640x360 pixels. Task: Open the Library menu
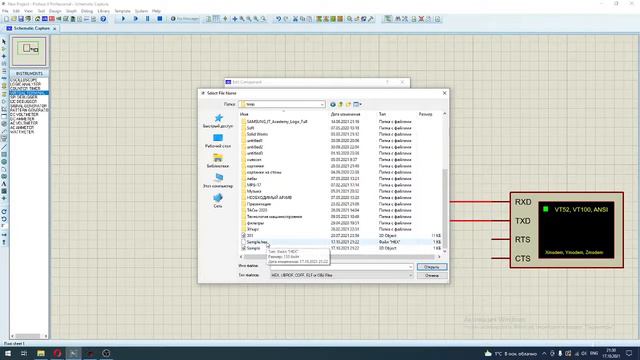(103, 11)
